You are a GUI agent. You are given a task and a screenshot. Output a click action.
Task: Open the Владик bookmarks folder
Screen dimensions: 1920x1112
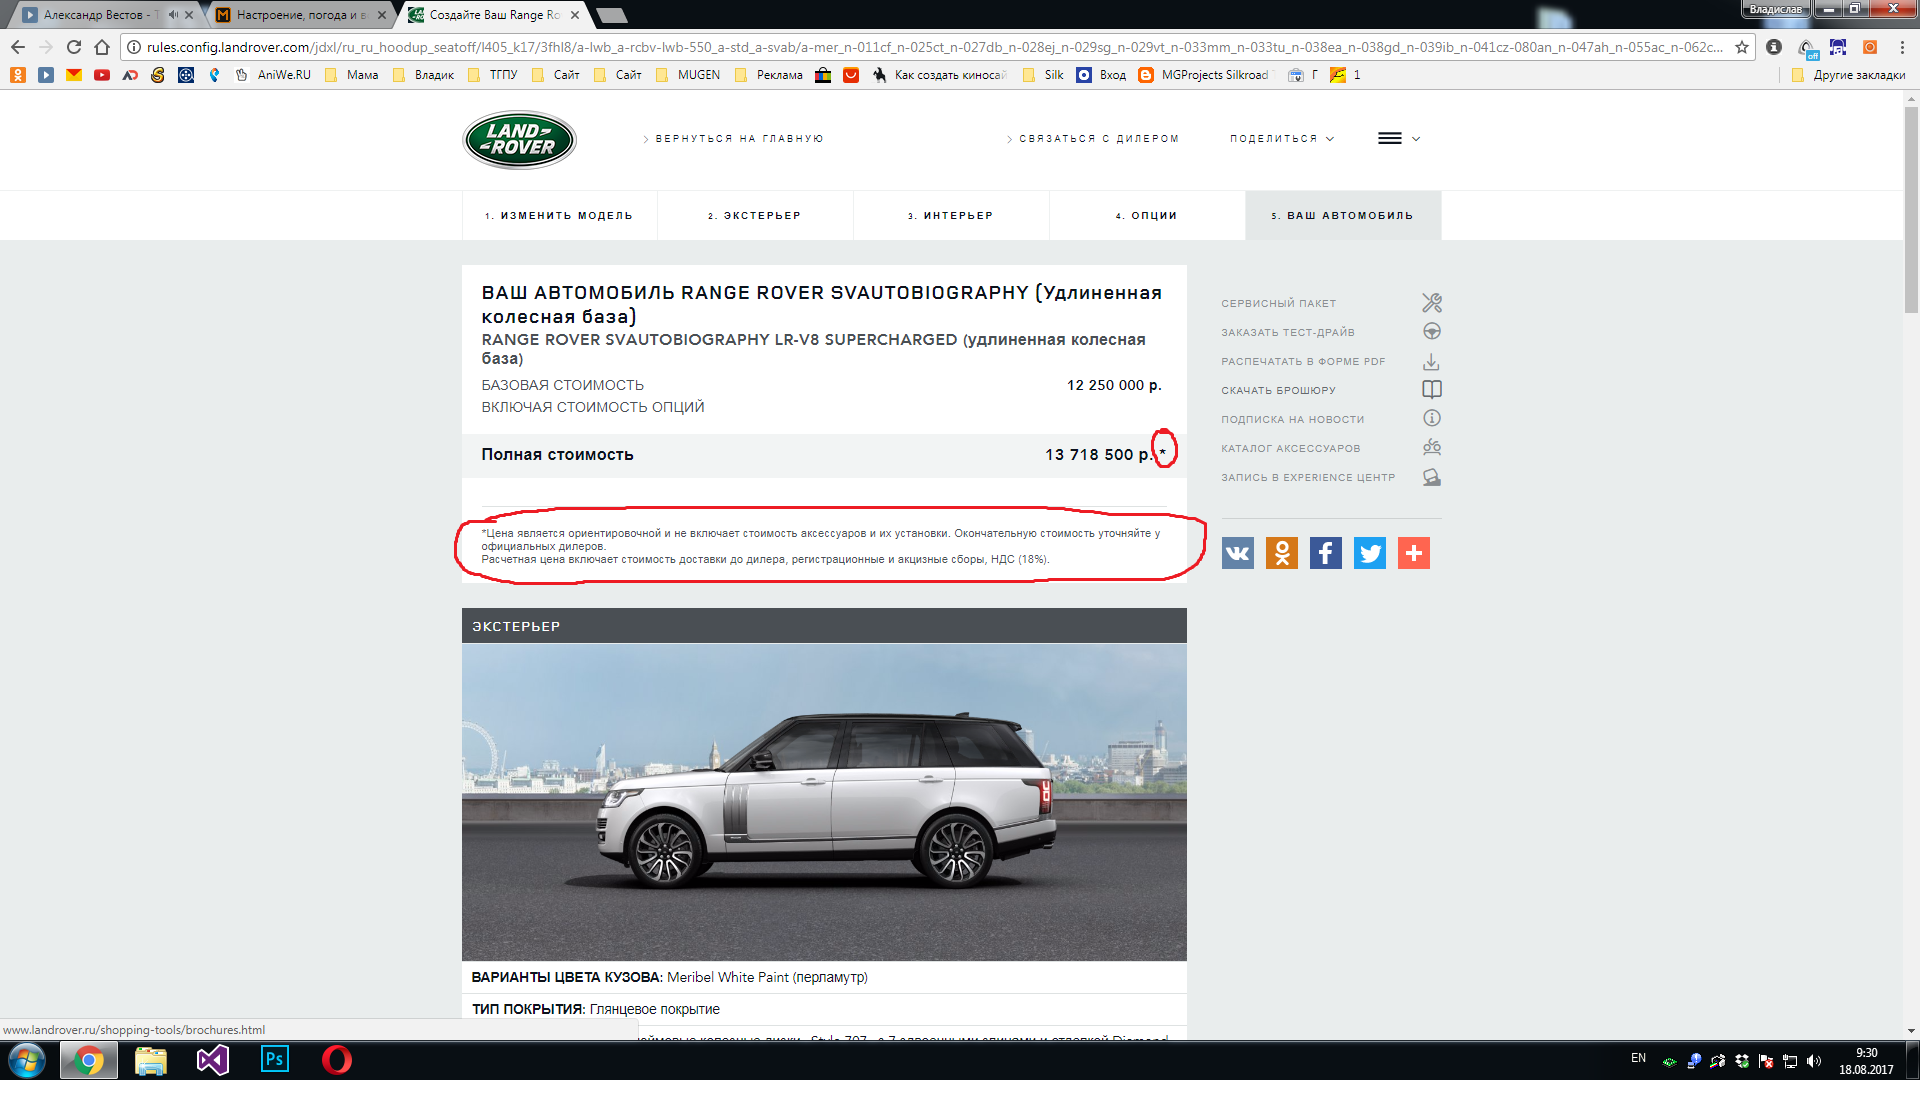pyautogui.click(x=424, y=75)
